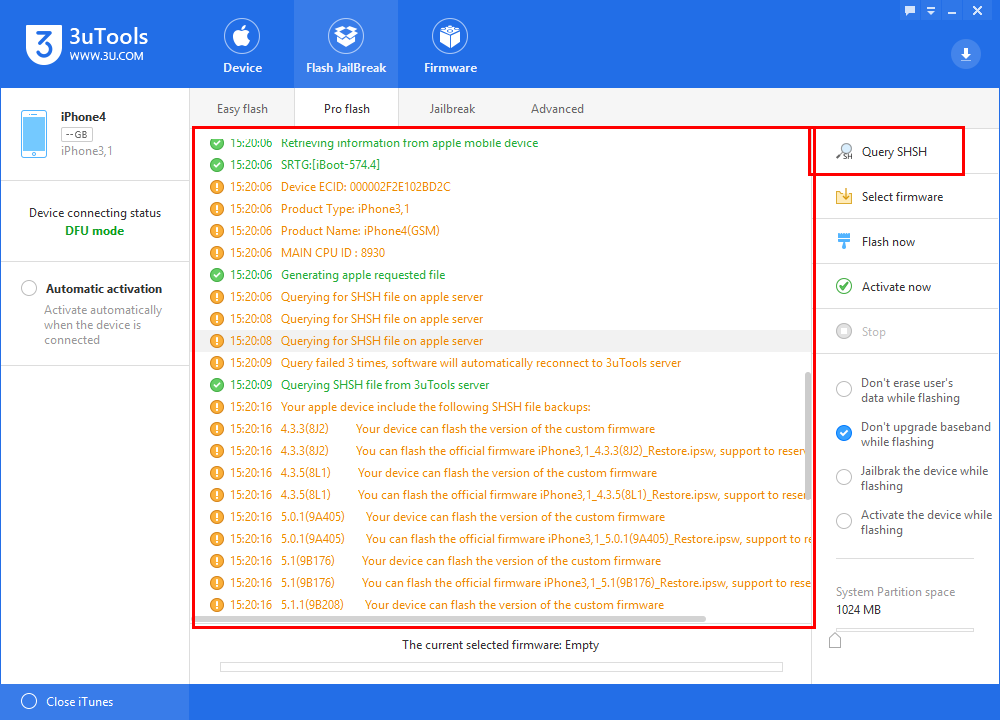Switch to the Advanced tab
1000x720 pixels.
557,109
